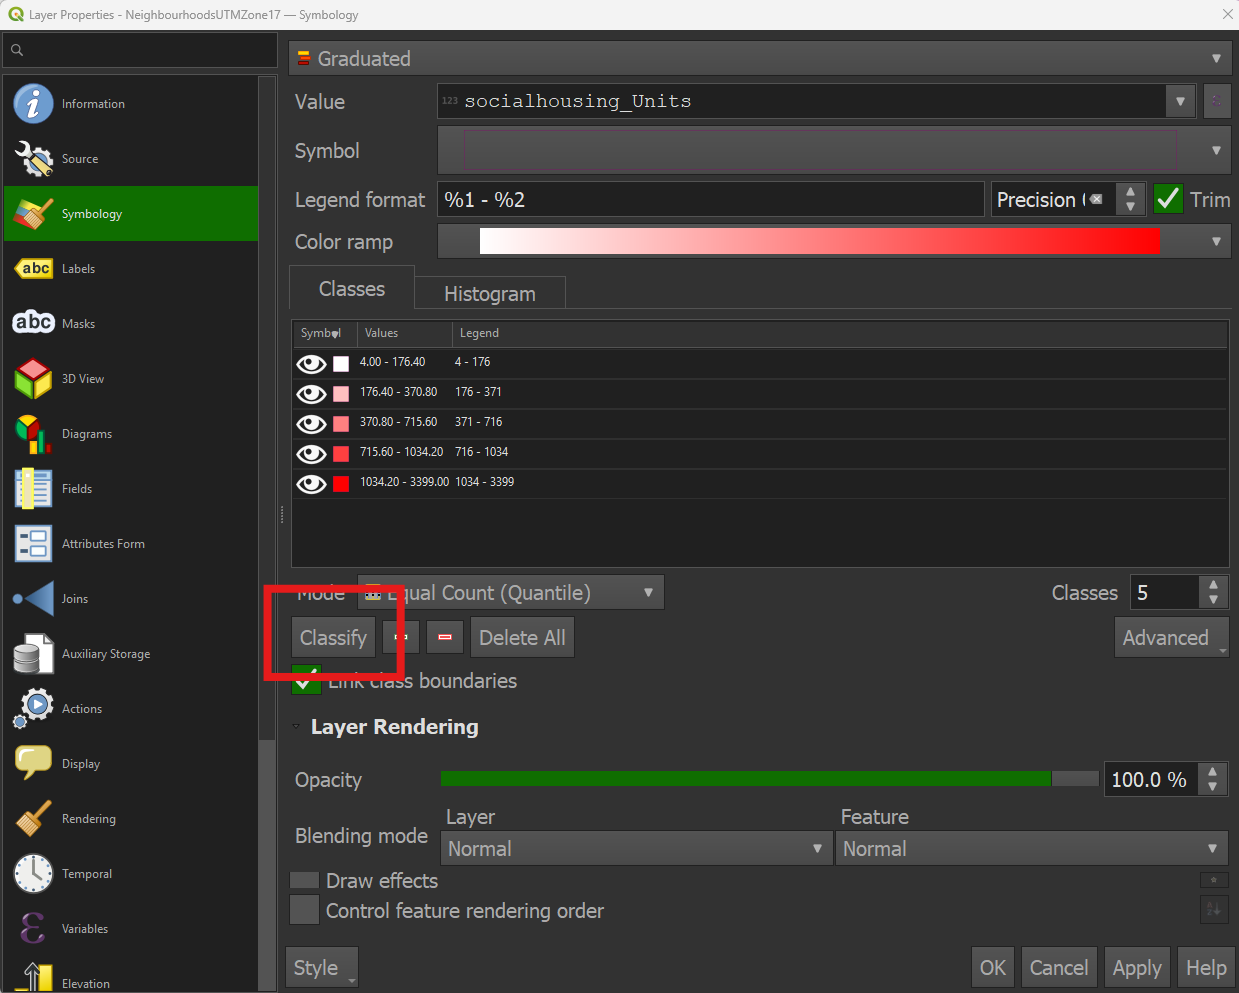Open the Rendering section
Screen dimensions: 1239x993
[131, 819]
